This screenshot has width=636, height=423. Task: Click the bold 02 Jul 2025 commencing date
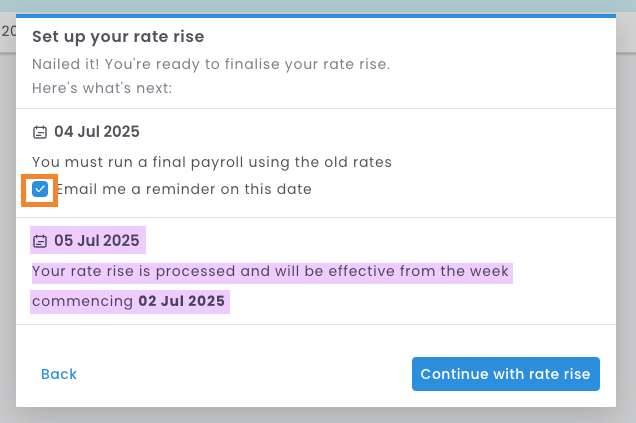[x=182, y=301]
